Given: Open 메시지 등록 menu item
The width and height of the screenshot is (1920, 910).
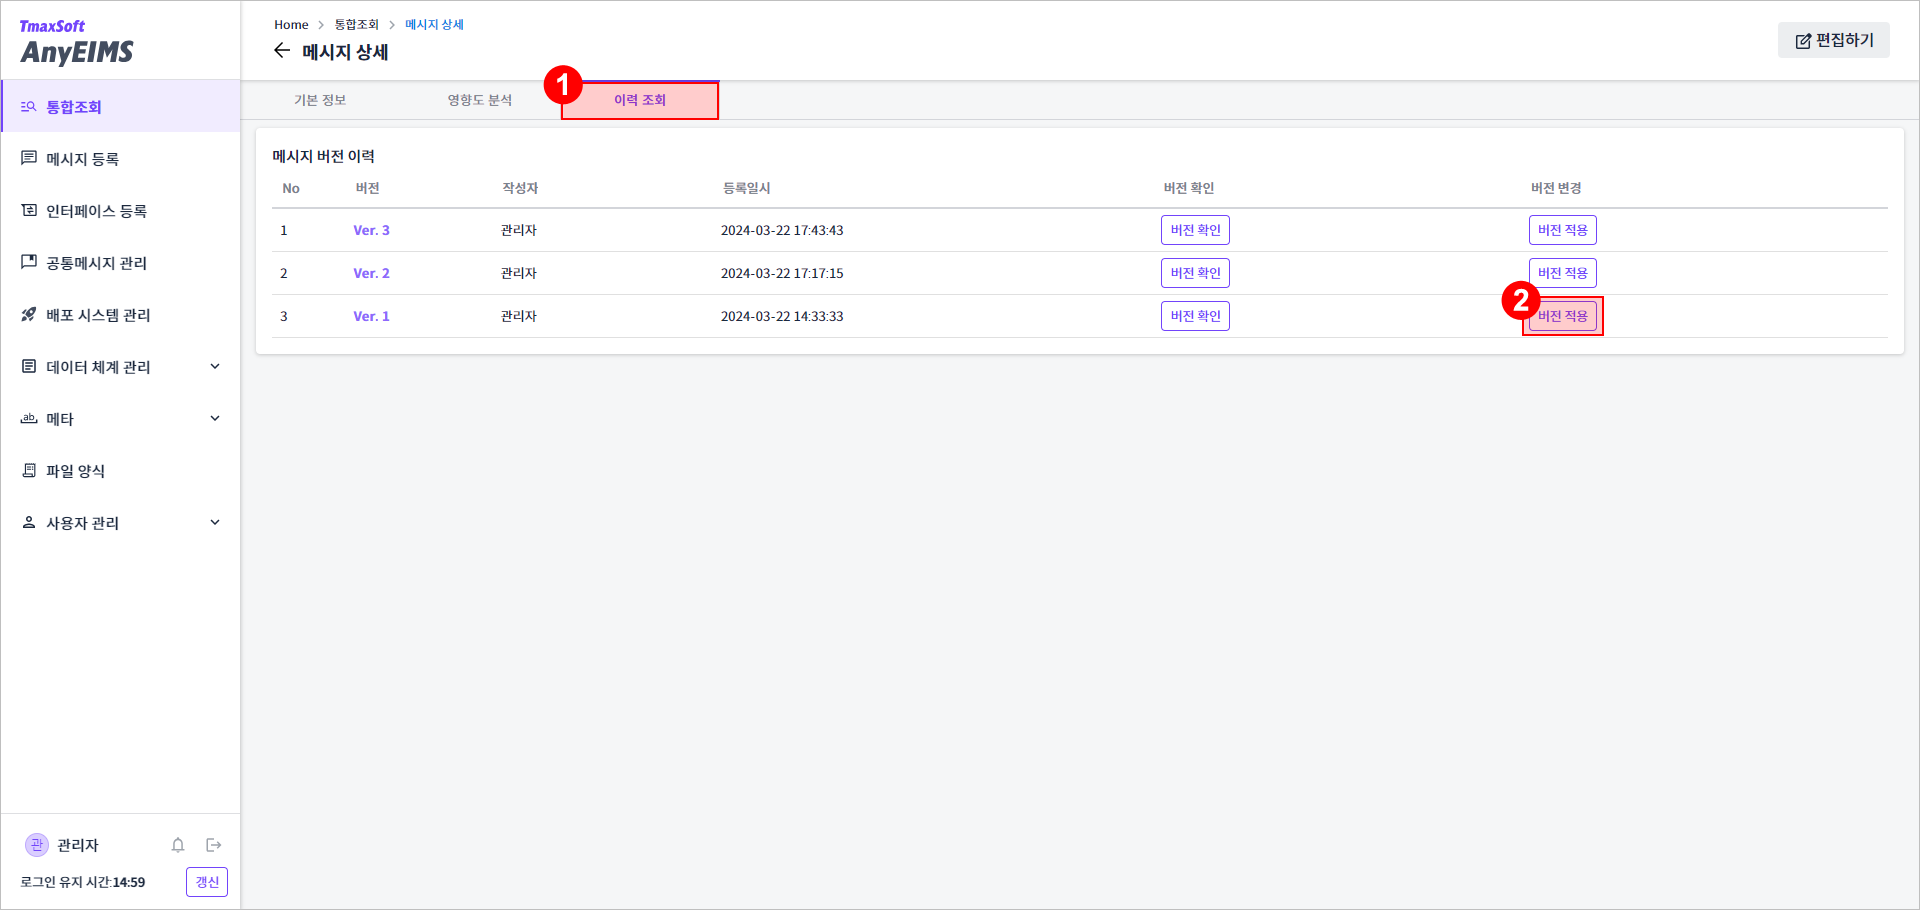Looking at the screenshot, I should (121, 158).
